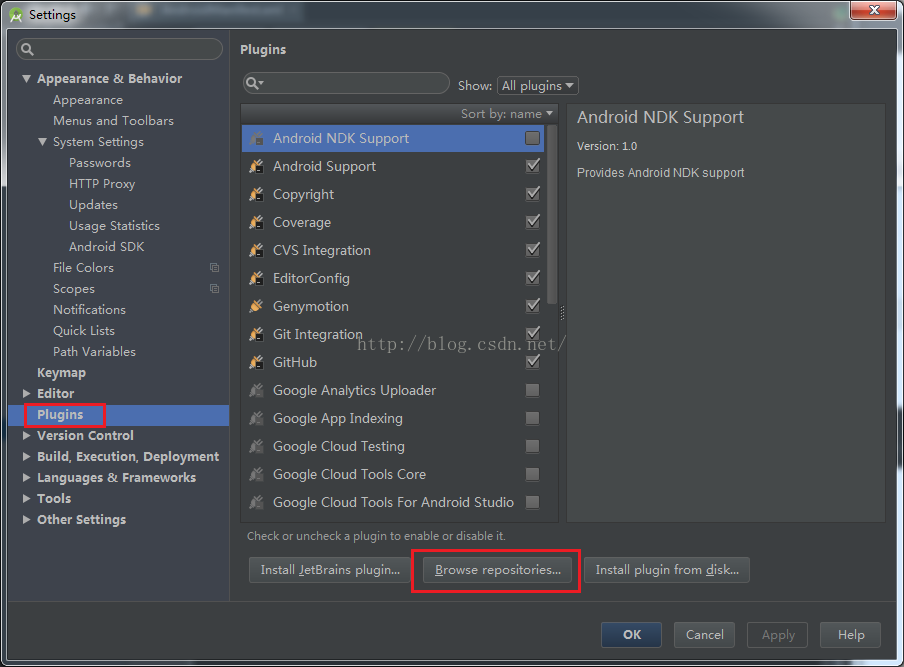Click Install JetBrains plugin button
904x667 pixels.
330,570
